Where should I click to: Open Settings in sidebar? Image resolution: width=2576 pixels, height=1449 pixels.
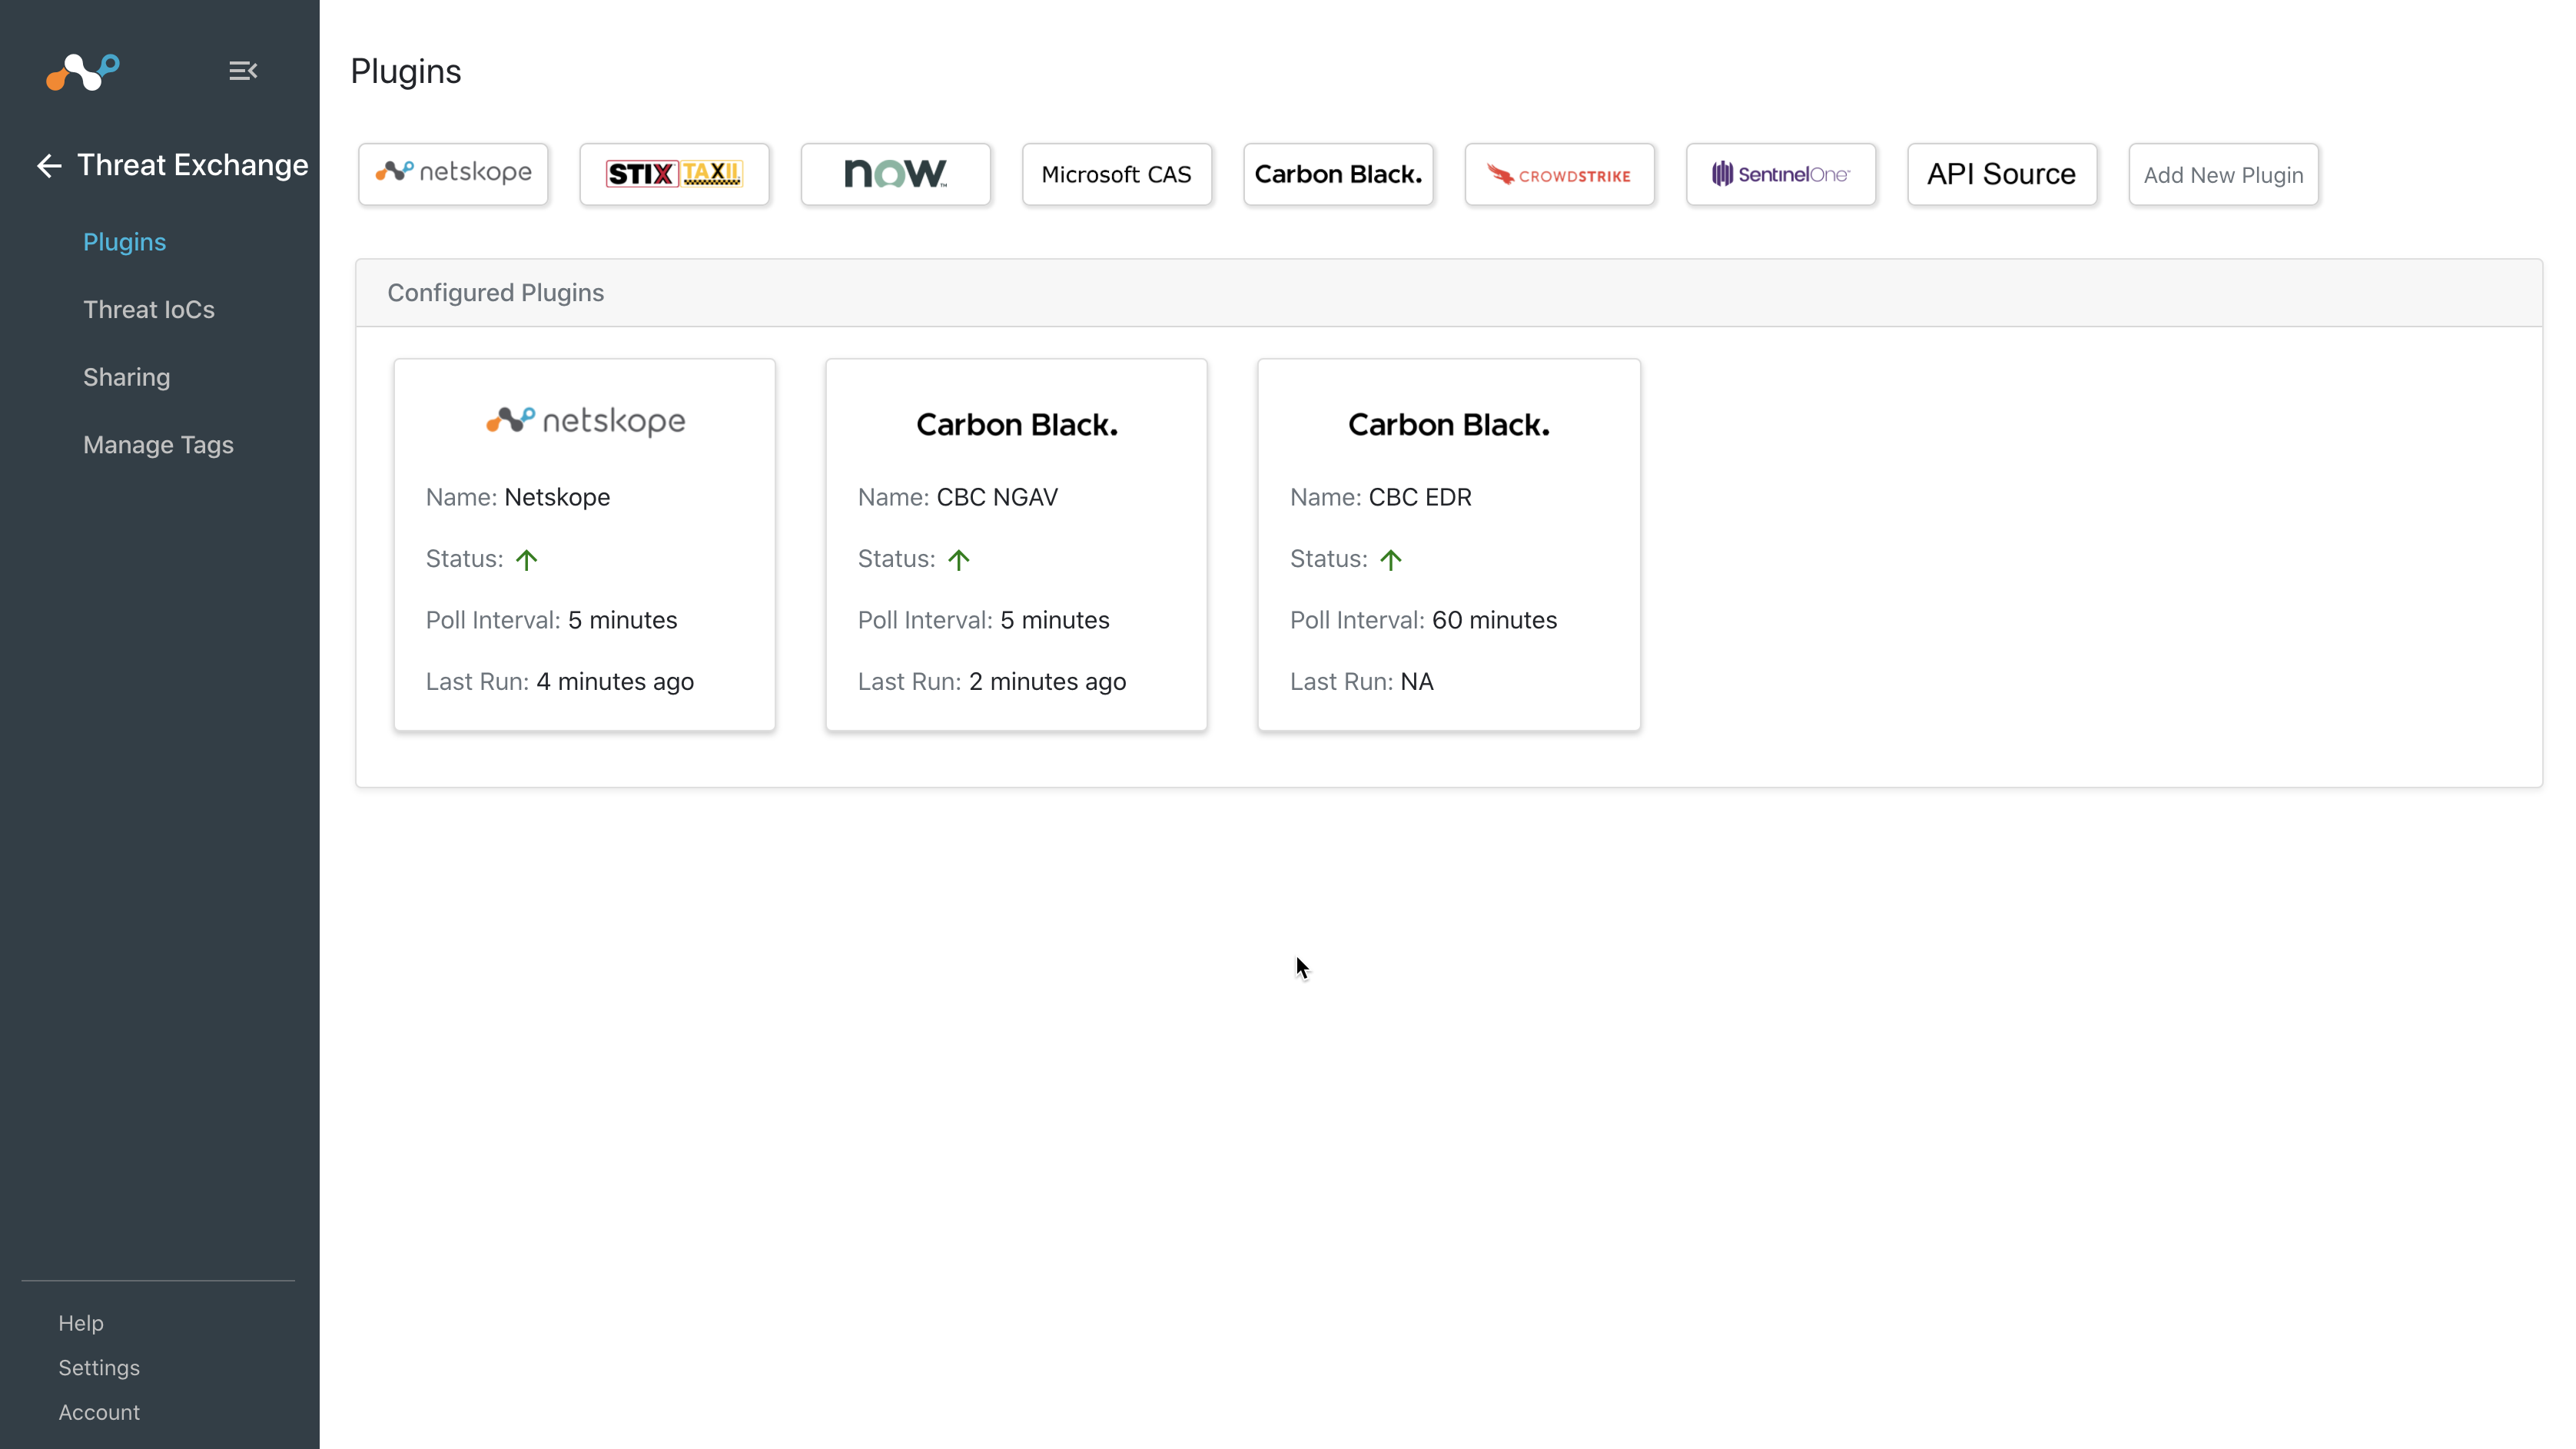(99, 1368)
